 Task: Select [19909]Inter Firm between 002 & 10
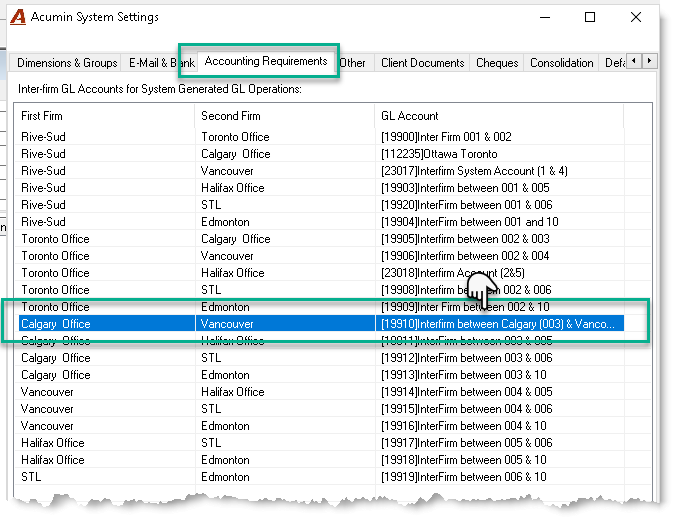(465, 307)
